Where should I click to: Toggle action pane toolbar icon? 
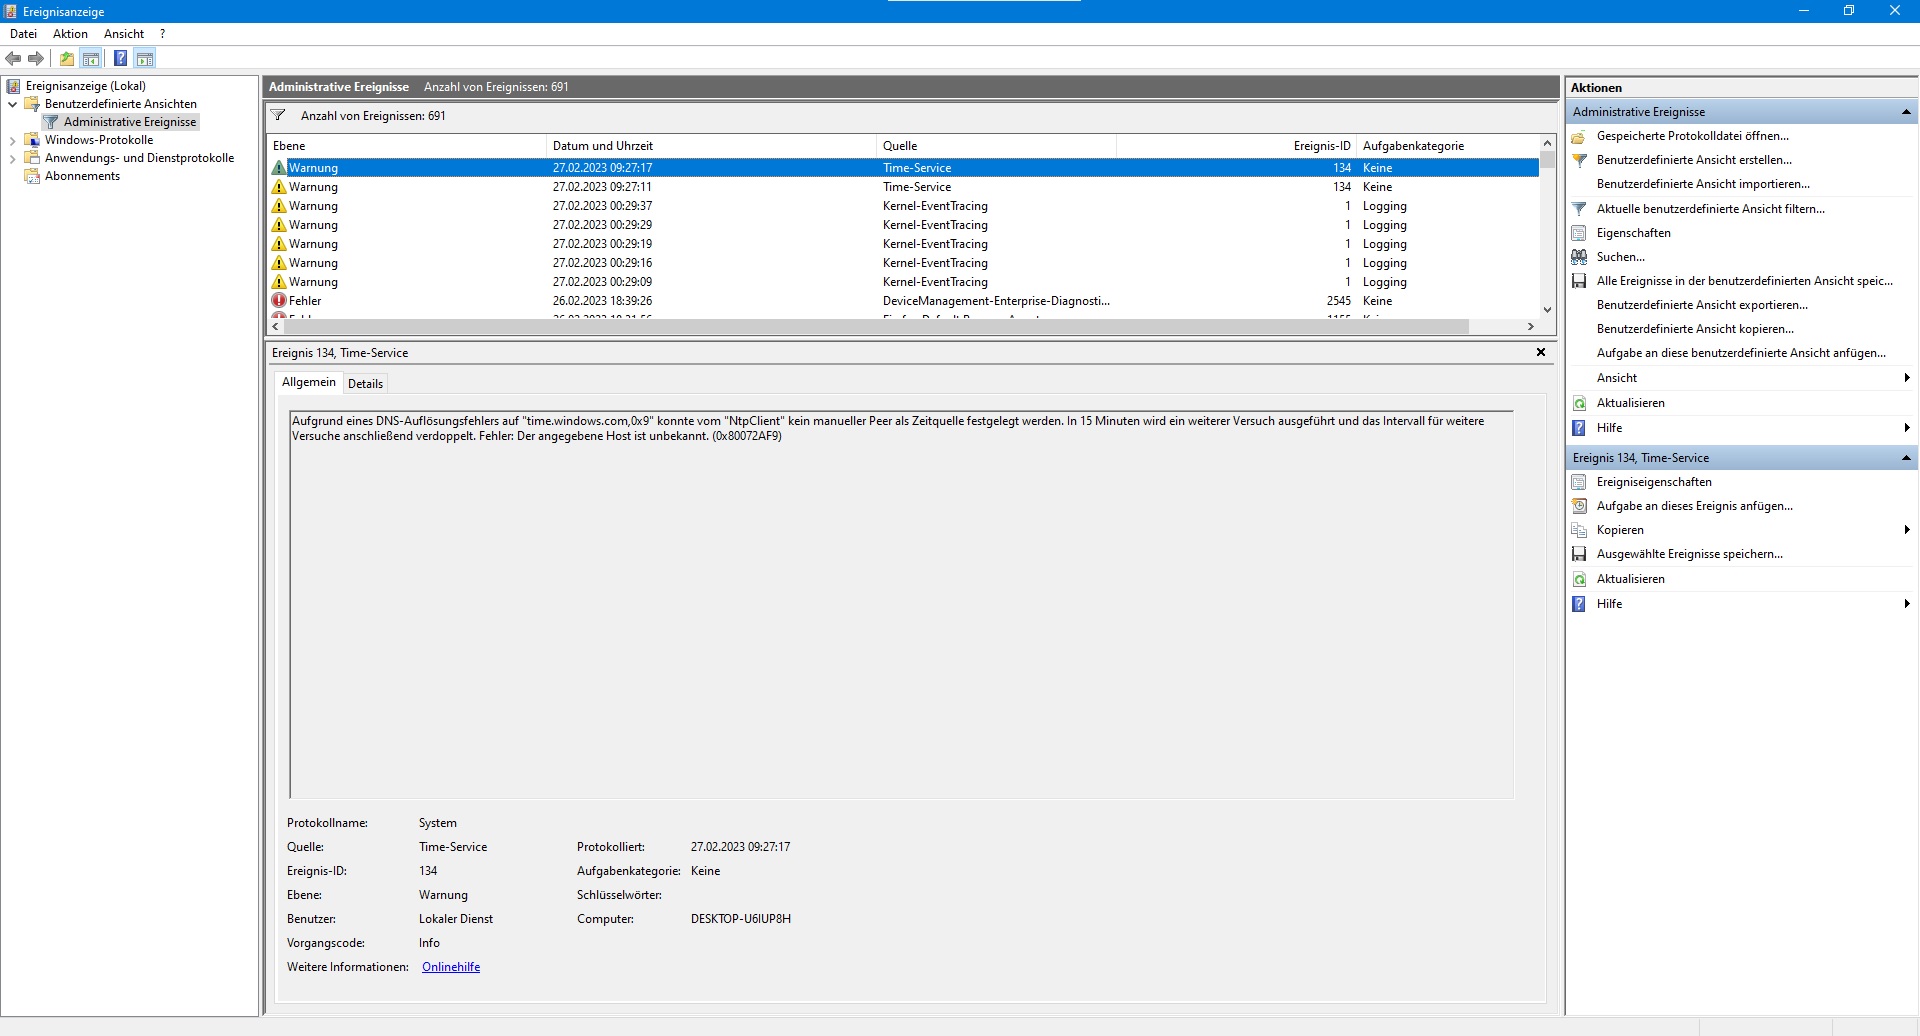tap(145, 59)
